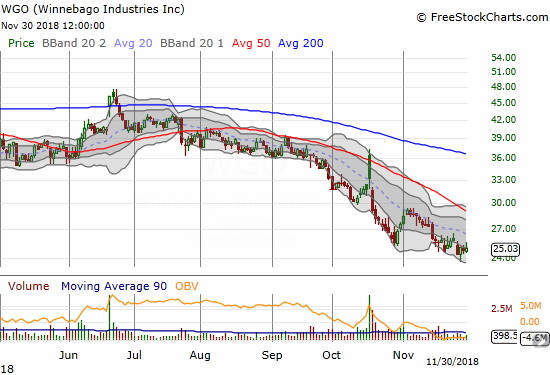Image resolution: width=550 pixels, height=375 pixels.
Task: Click the Aug month label
Action: 200,355
